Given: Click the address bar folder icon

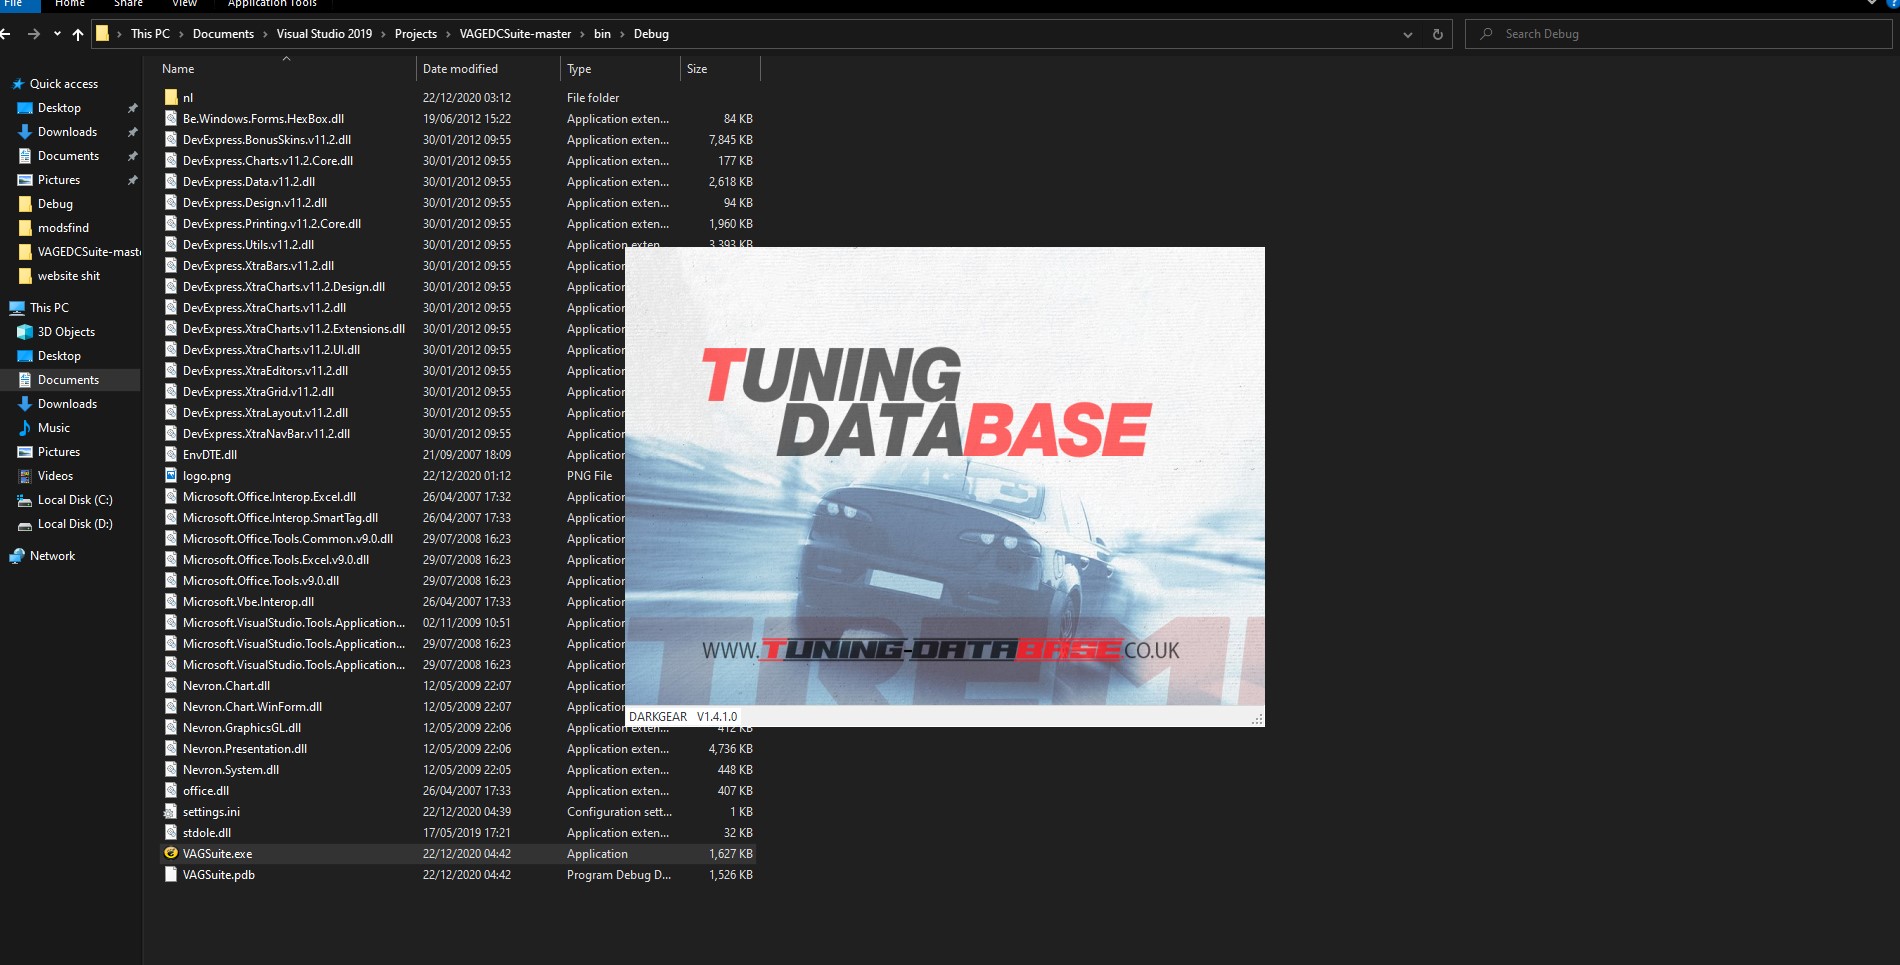Looking at the screenshot, I should 102,34.
